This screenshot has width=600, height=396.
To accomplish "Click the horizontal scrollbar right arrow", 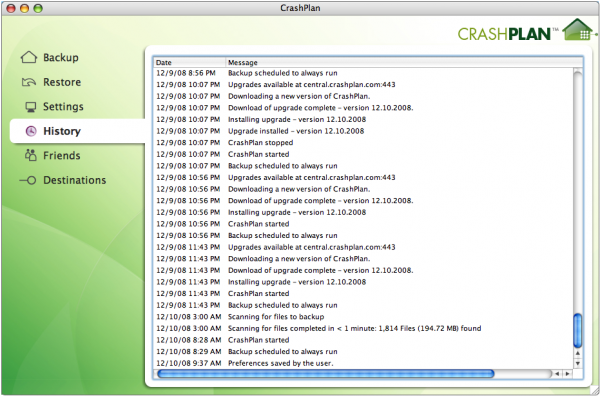I will tap(567, 374).
